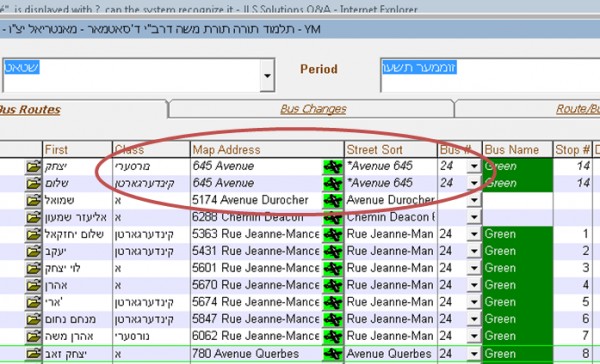Select green Bus Name cell for stop 1
Screen dimensions: 600x364
coord(517,234)
